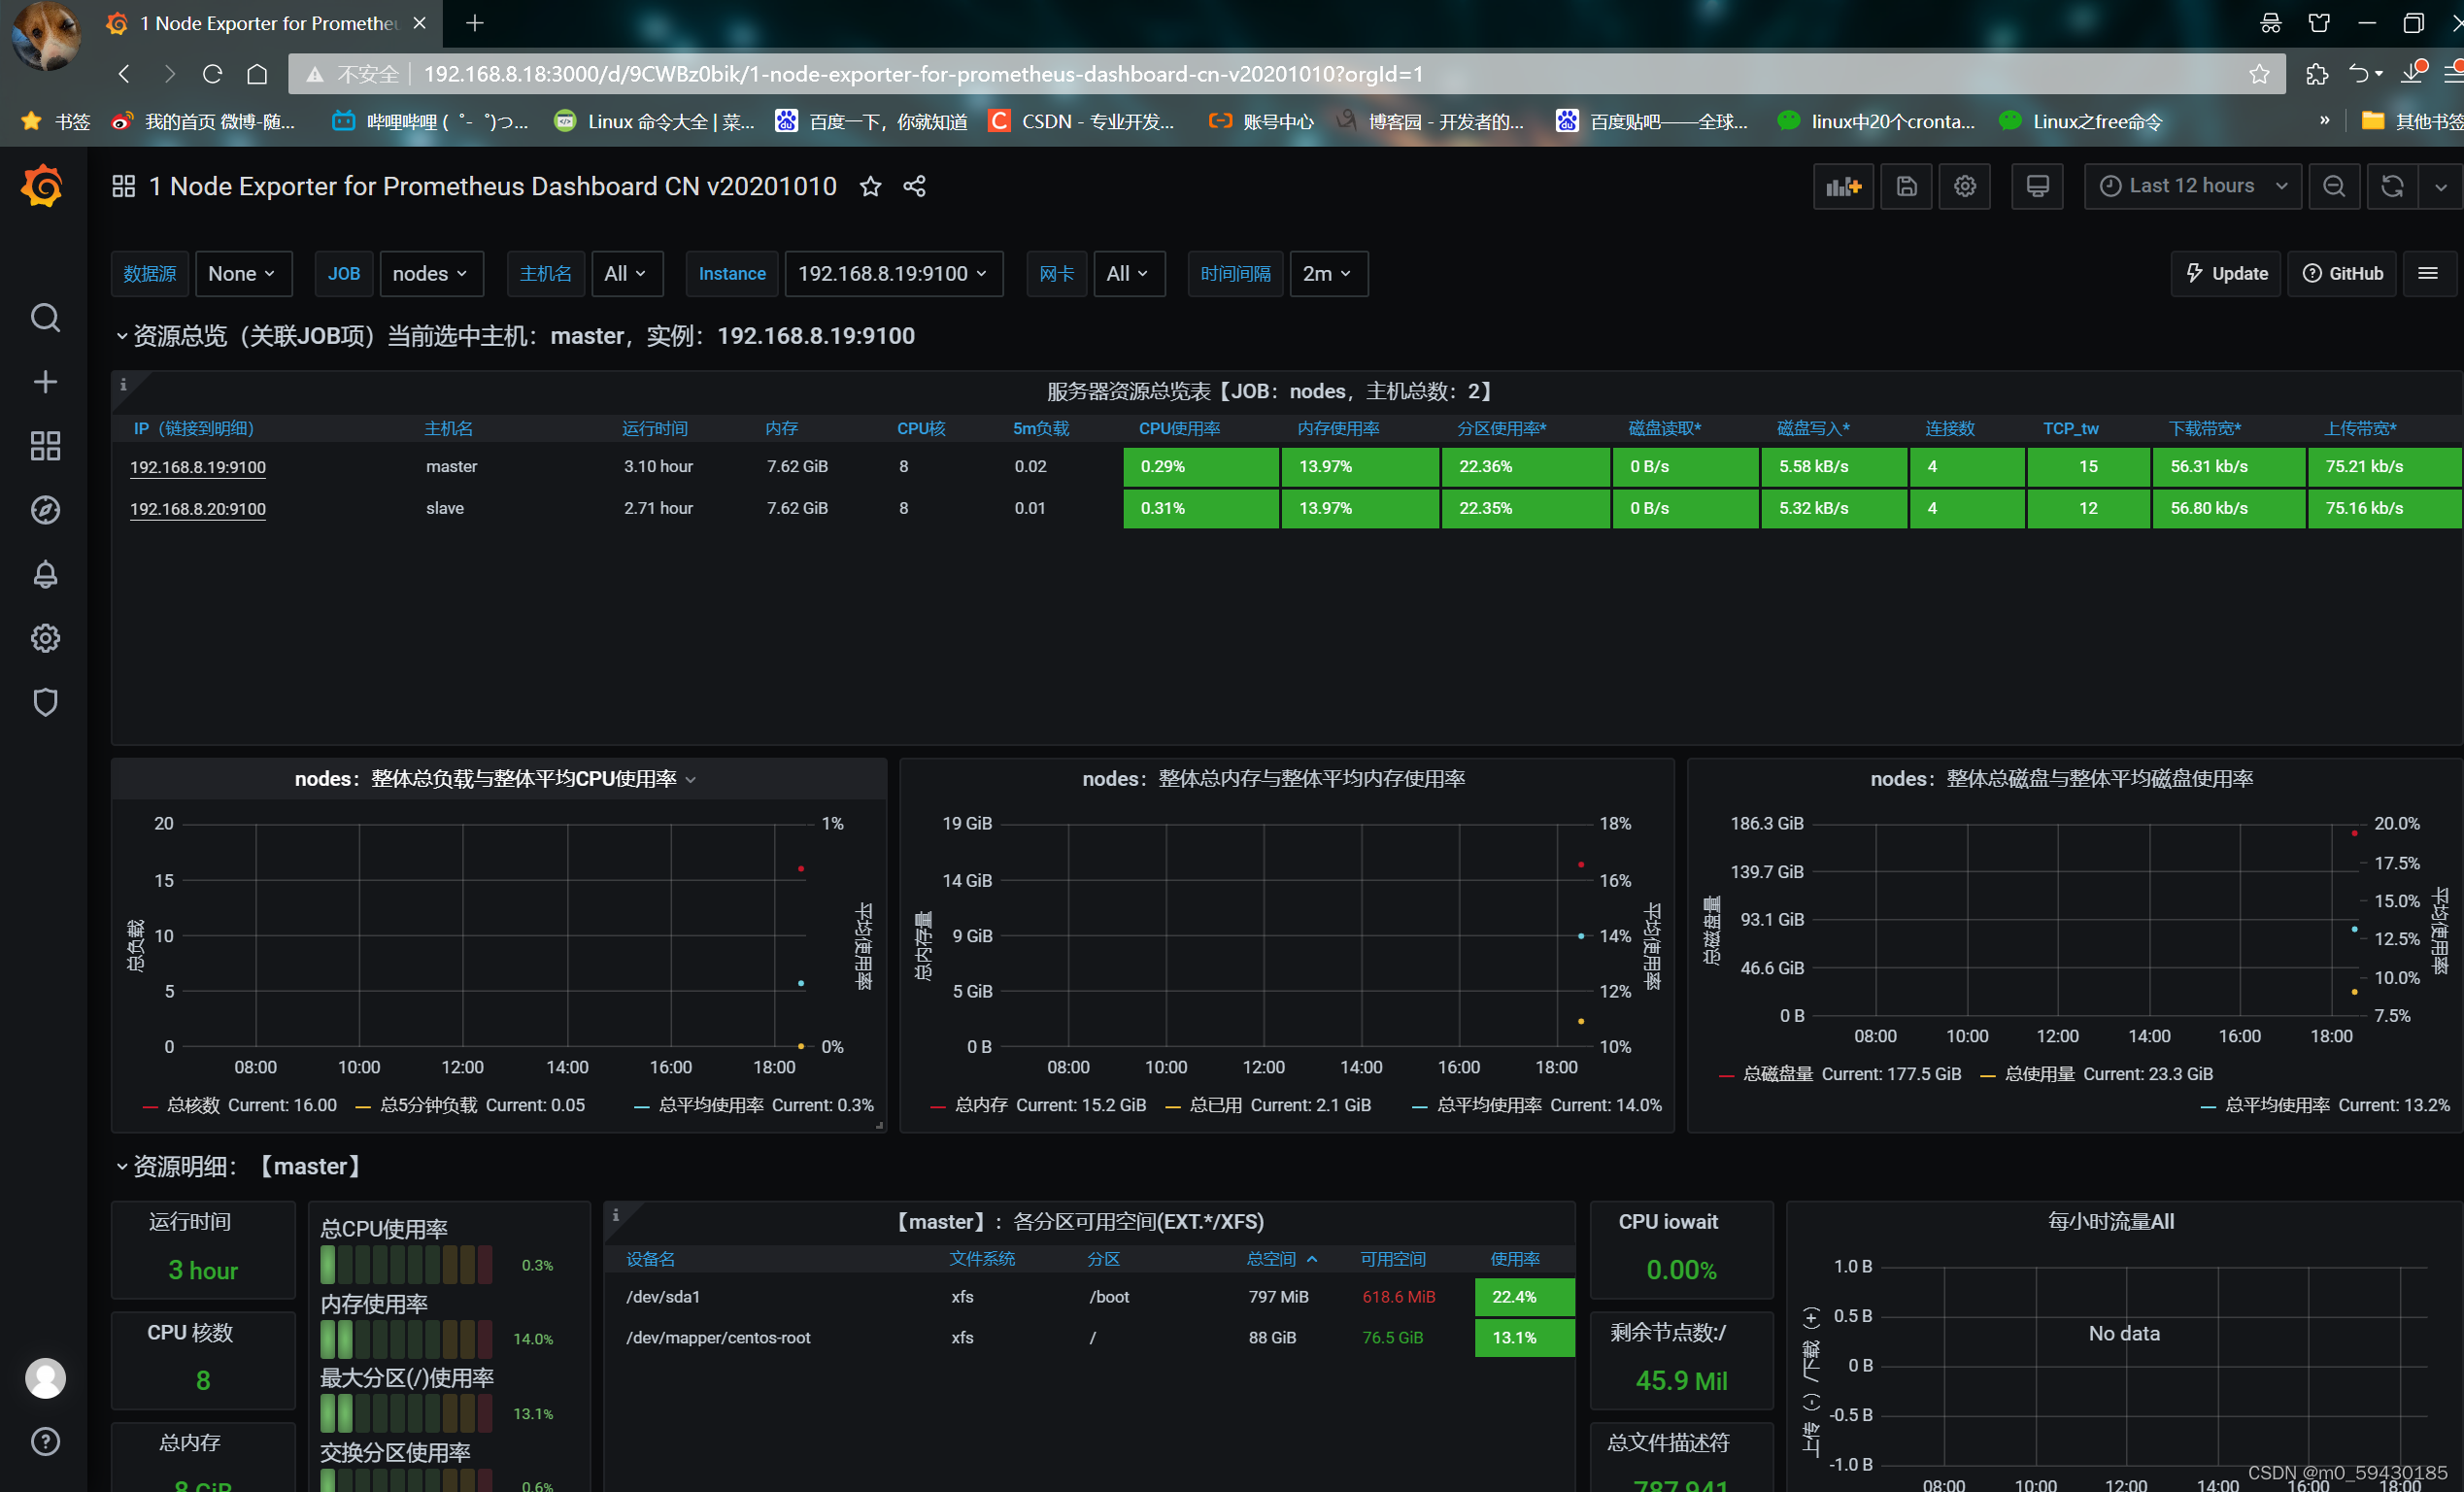This screenshot has width=2464, height=1492.
Task: Open the JOB nodes dropdown
Action: (431, 274)
